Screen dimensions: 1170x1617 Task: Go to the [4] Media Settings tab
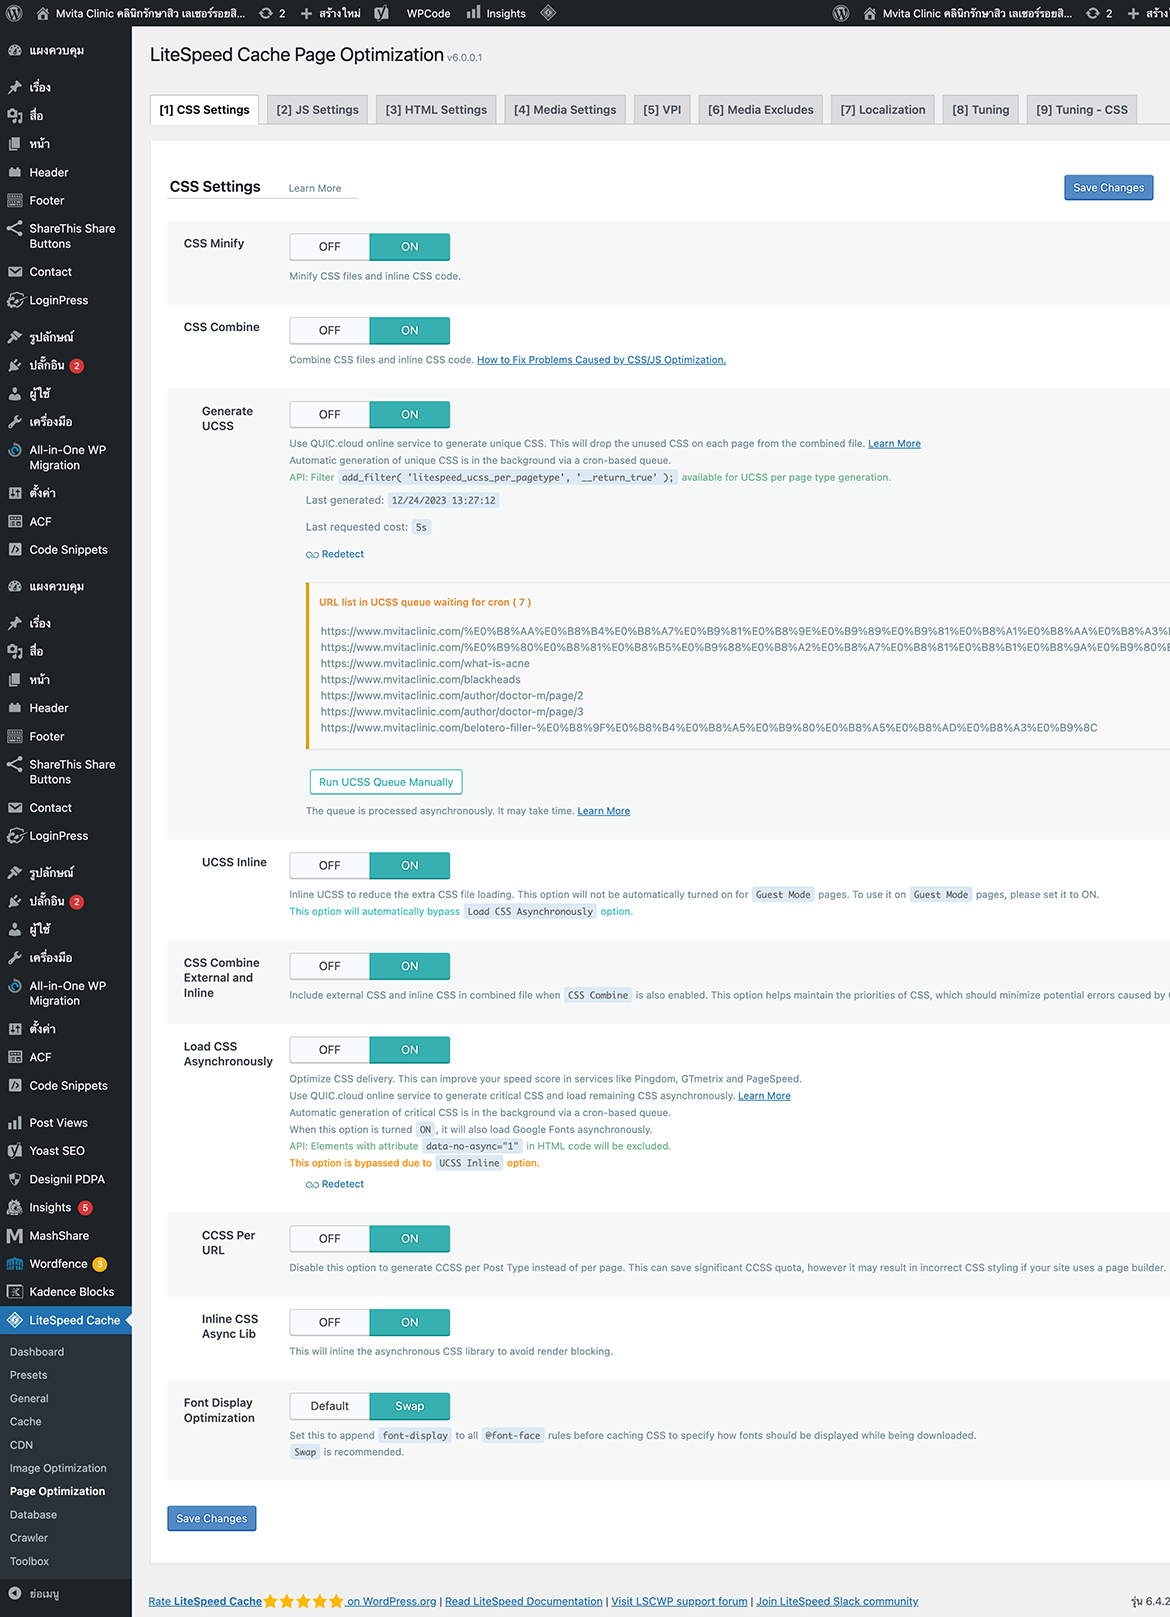click(x=565, y=110)
